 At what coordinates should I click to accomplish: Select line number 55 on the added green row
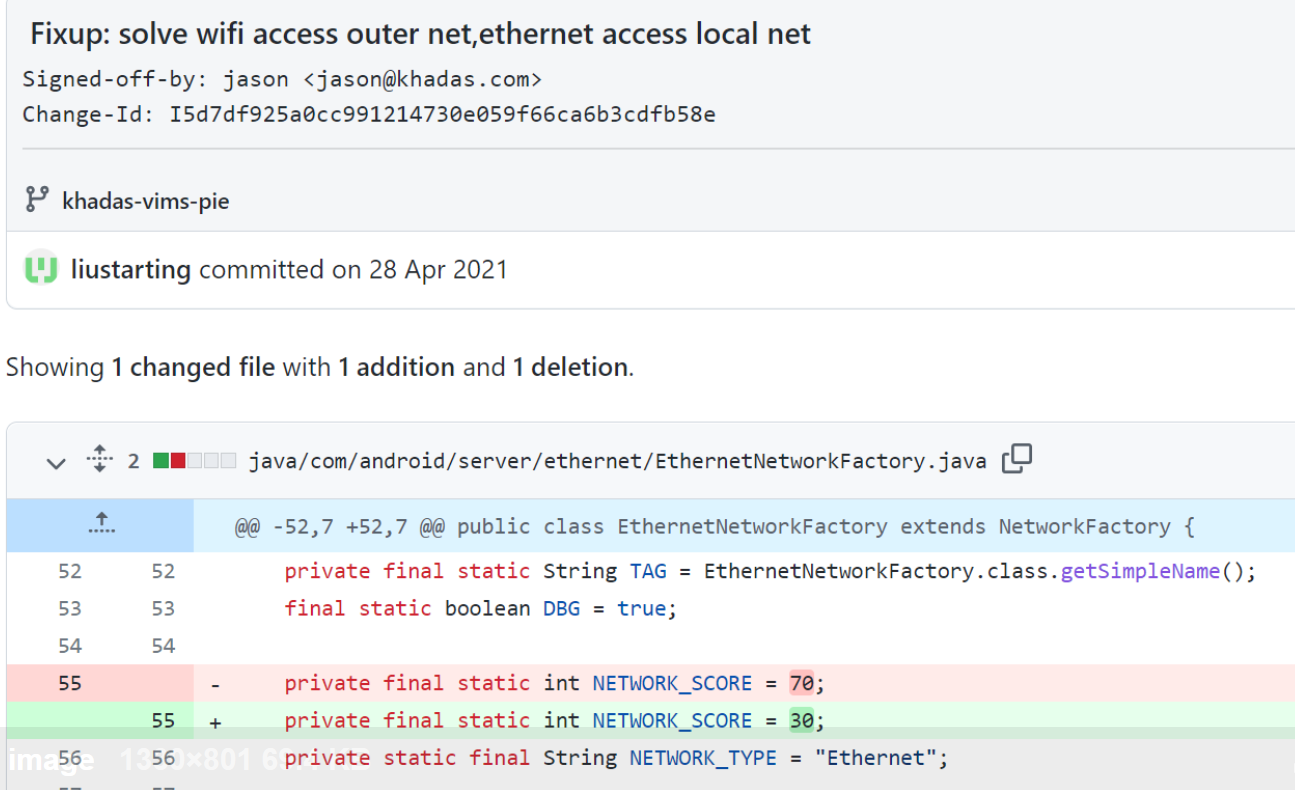pos(162,720)
